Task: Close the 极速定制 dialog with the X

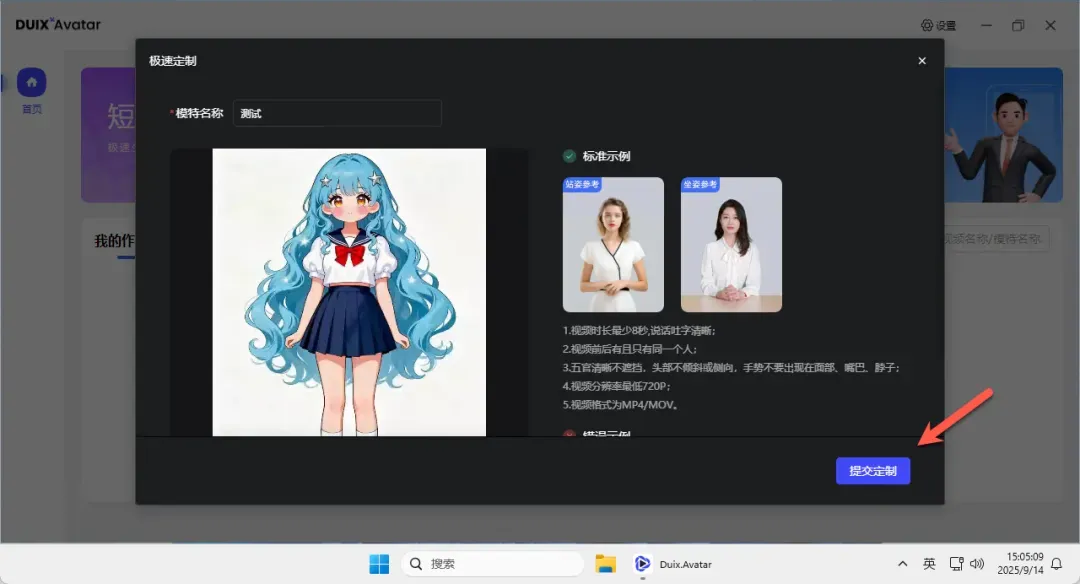Action: click(x=922, y=61)
